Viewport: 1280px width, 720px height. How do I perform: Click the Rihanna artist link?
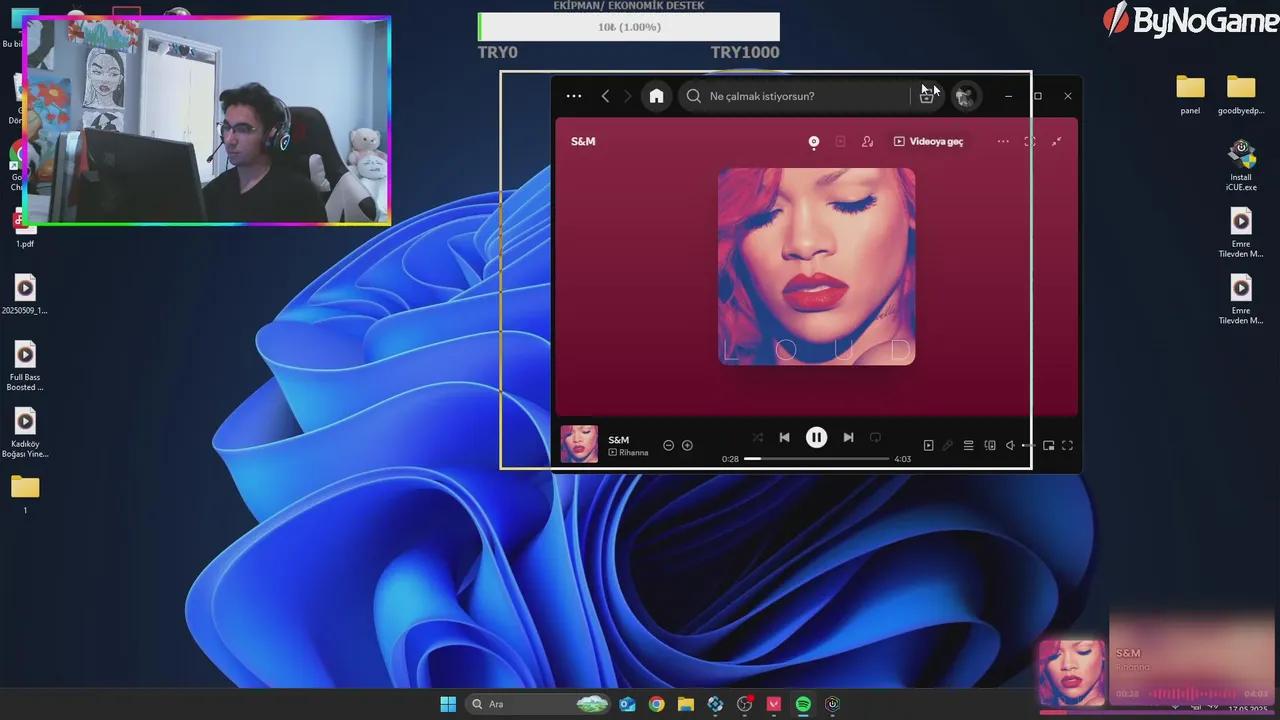[x=633, y=453]
